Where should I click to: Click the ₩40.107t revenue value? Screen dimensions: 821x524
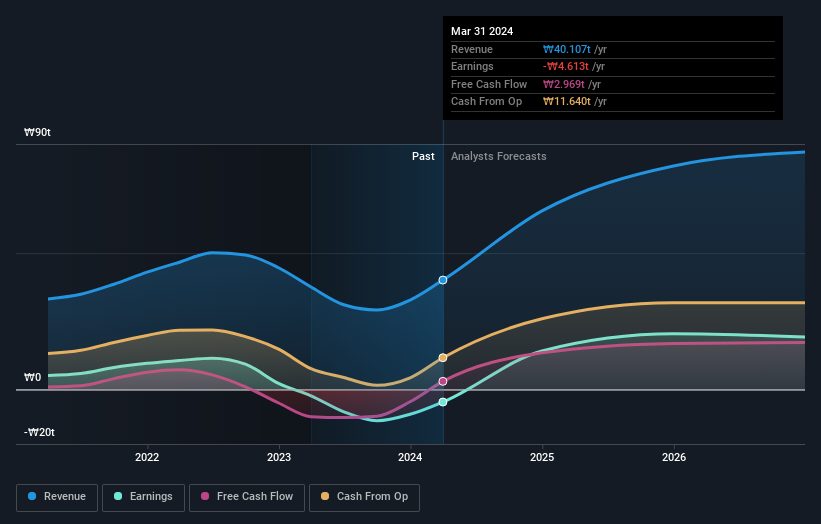coord(567,49)
